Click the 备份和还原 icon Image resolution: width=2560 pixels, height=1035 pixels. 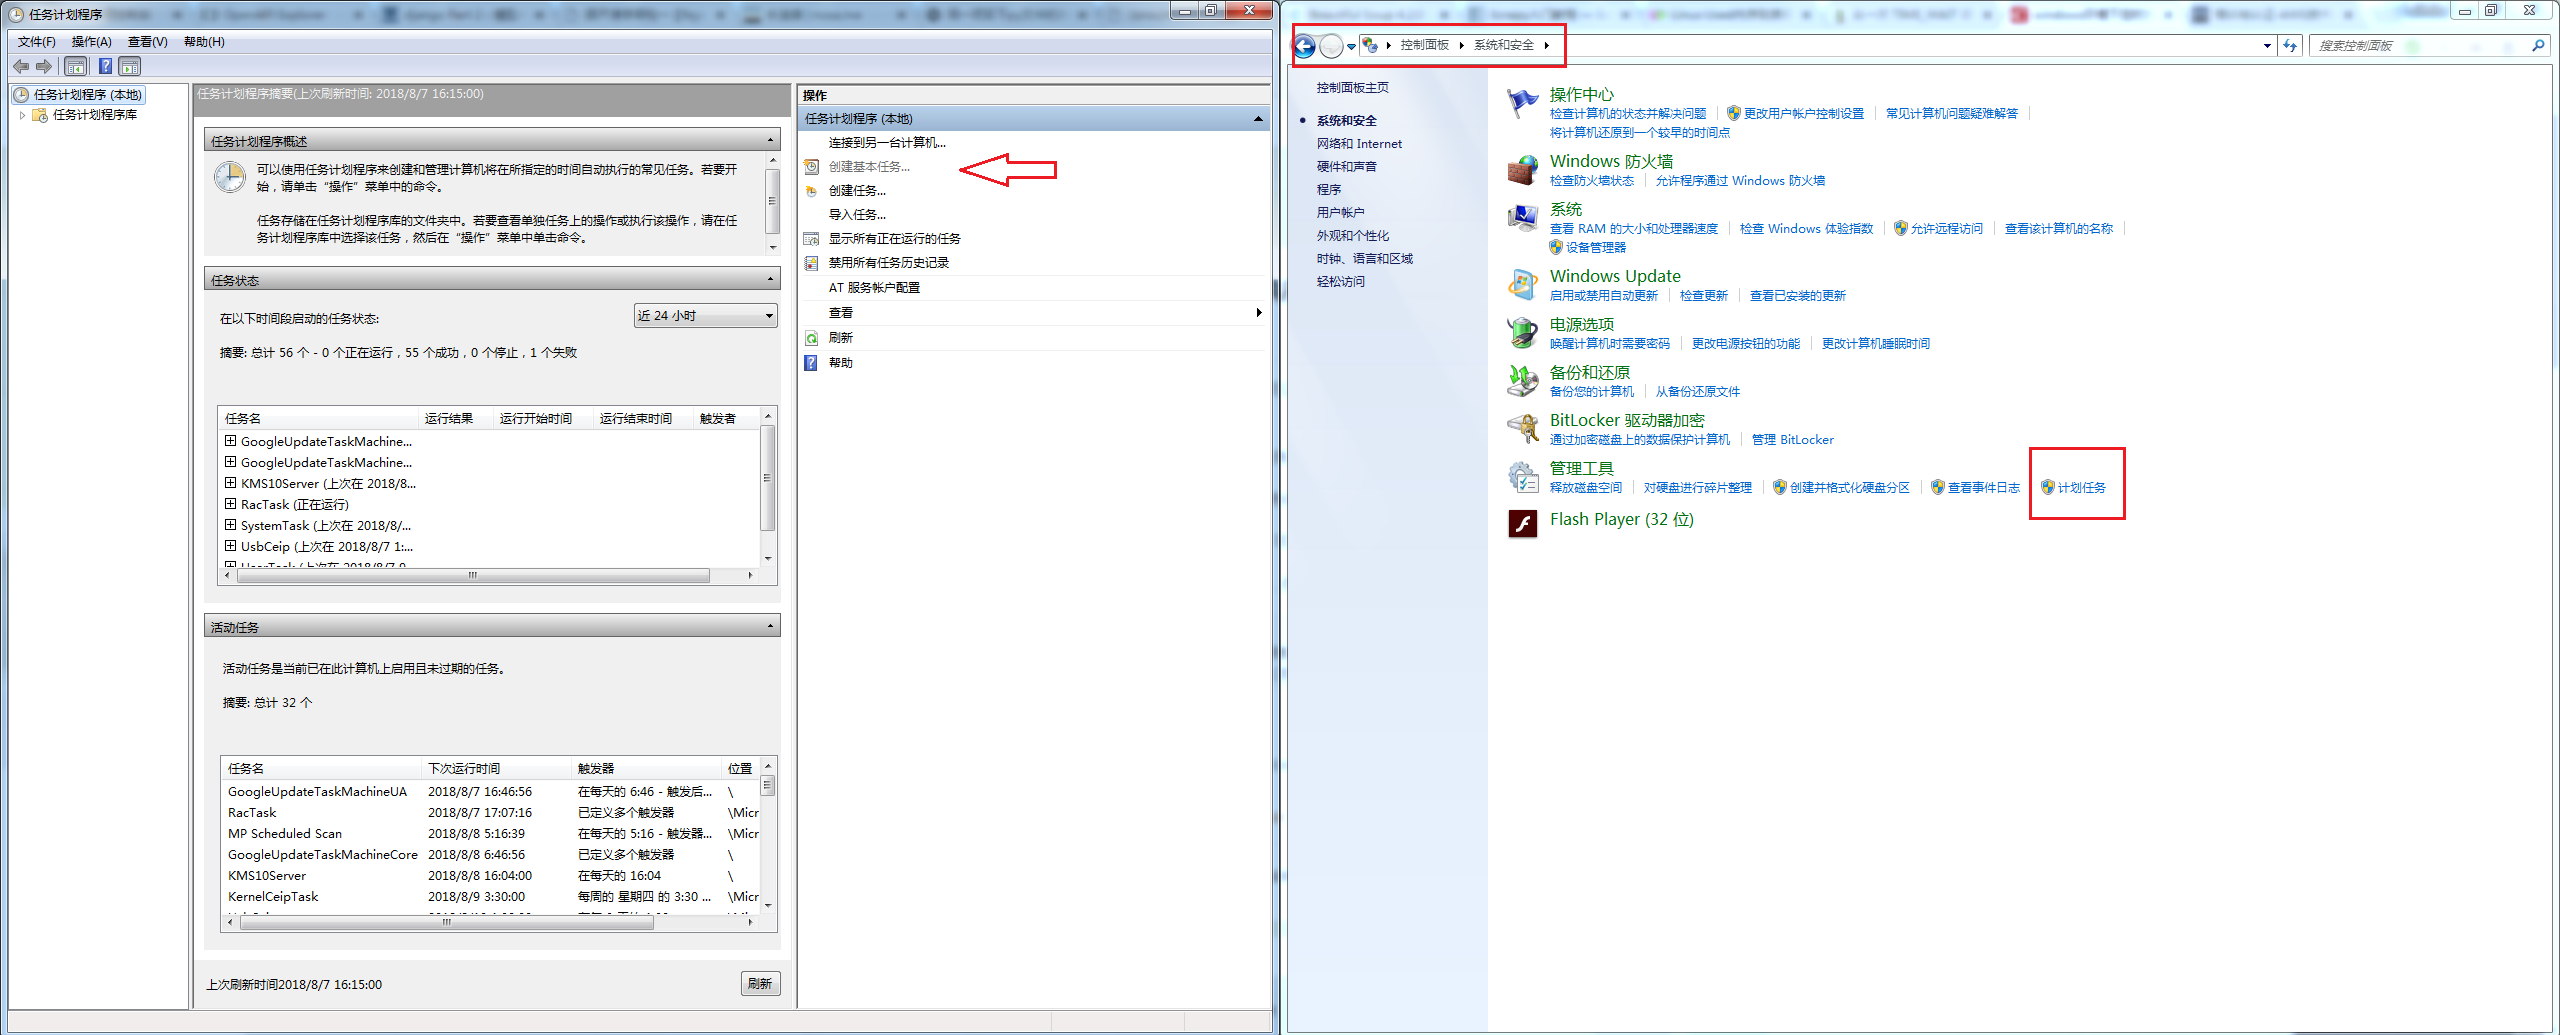coord(1522,381)
